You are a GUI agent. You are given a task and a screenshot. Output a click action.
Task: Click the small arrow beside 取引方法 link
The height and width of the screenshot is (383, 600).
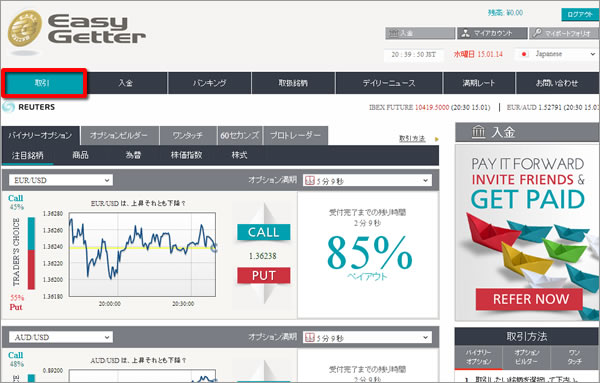(437, 139)
